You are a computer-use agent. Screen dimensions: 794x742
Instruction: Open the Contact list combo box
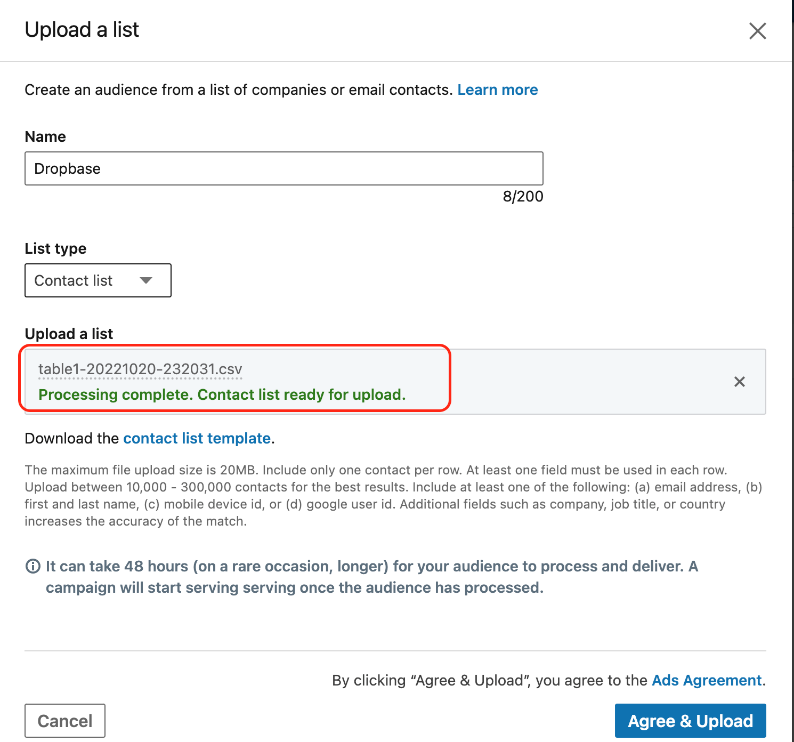97,281
